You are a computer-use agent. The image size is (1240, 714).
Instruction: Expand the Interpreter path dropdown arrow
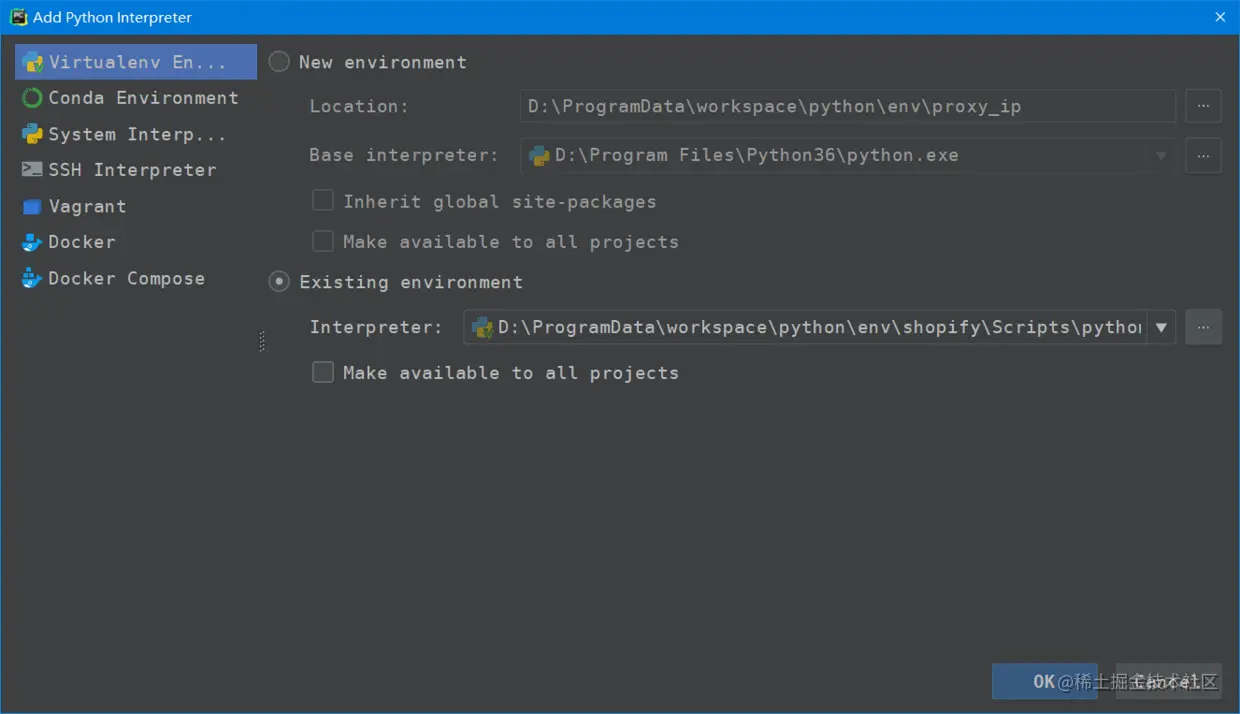tap(1161, 327)
